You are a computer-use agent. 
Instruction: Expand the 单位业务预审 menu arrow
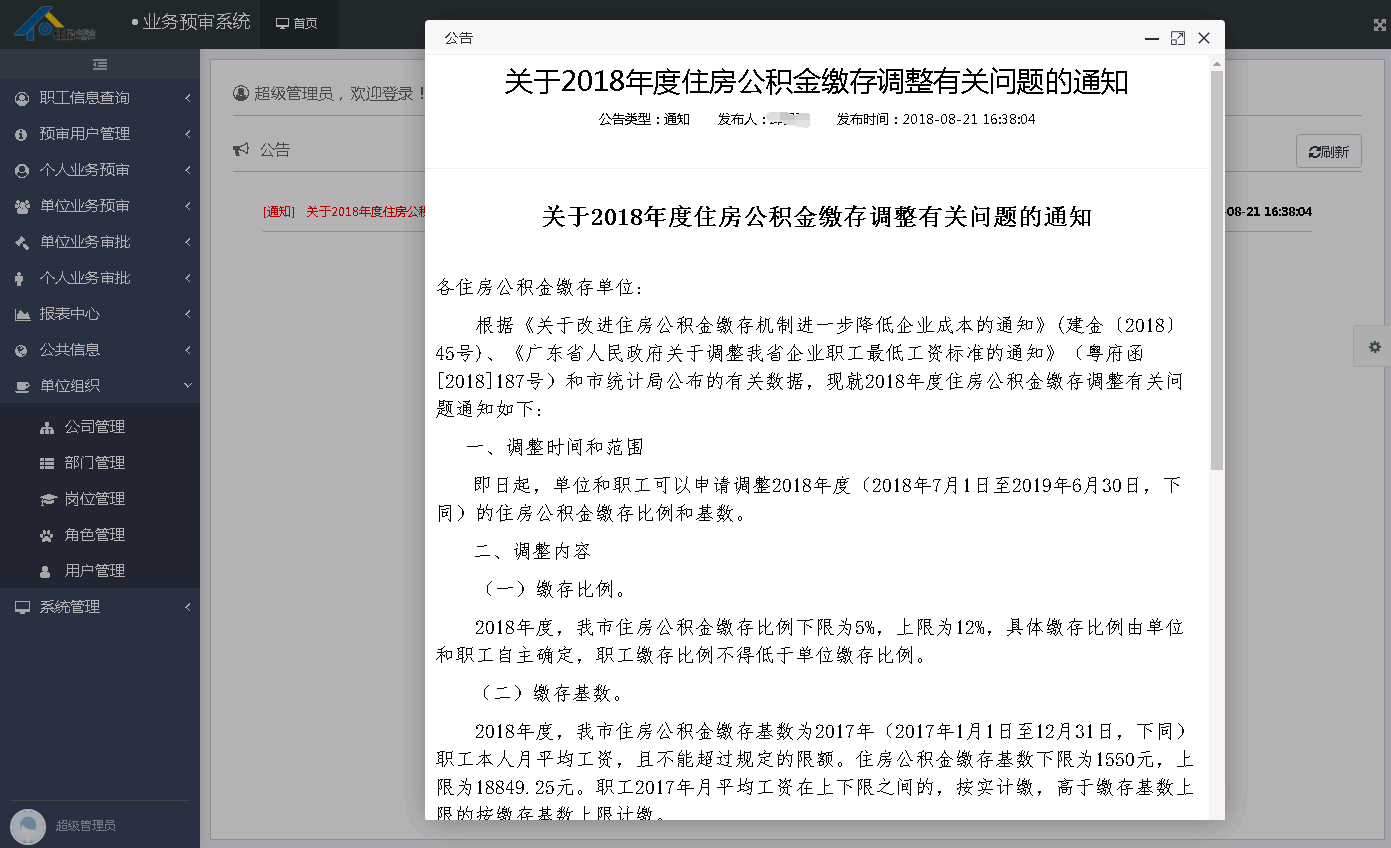187,206
